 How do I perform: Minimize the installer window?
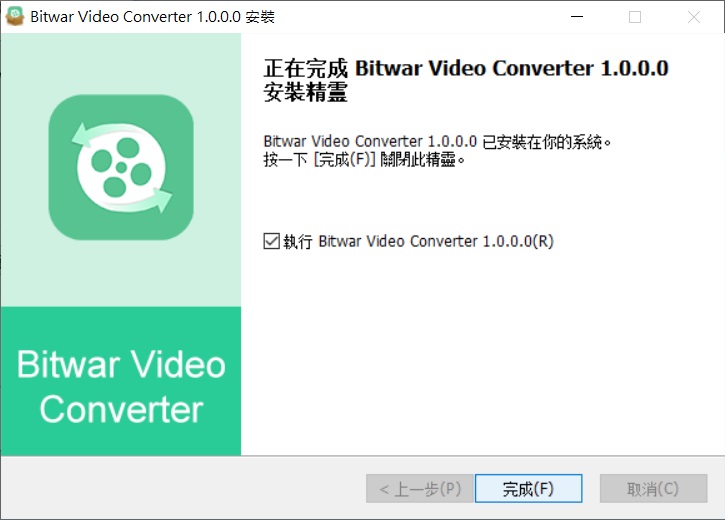pyautogui.click(x=577, y=17)
